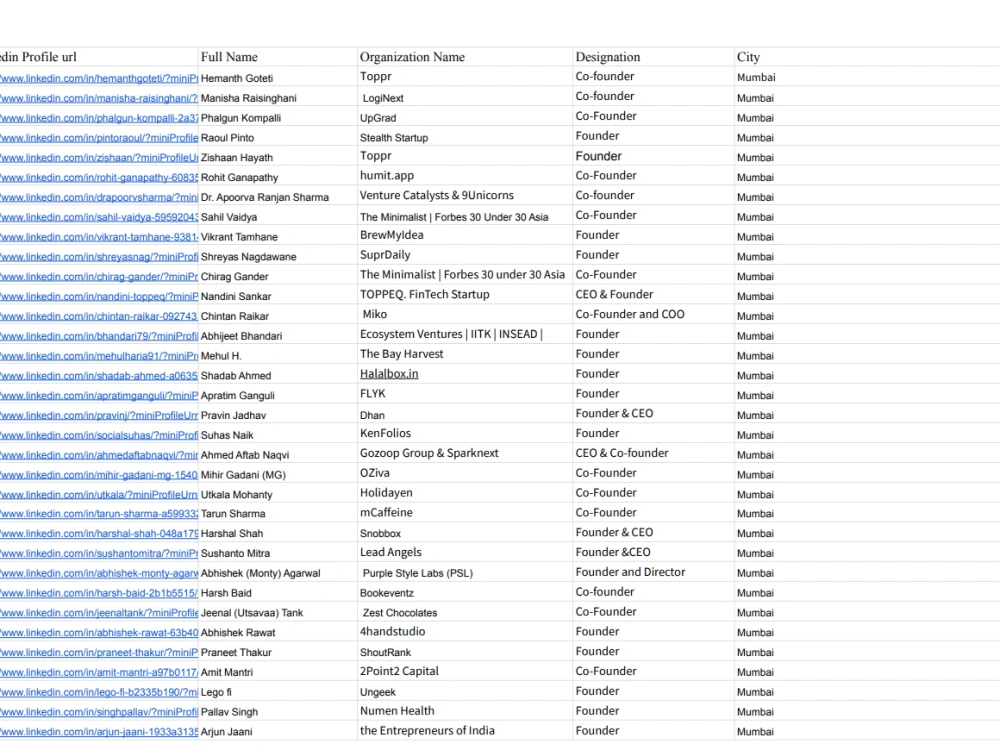Open the pintoraoul LinkedIn URL

coord(99,138)
